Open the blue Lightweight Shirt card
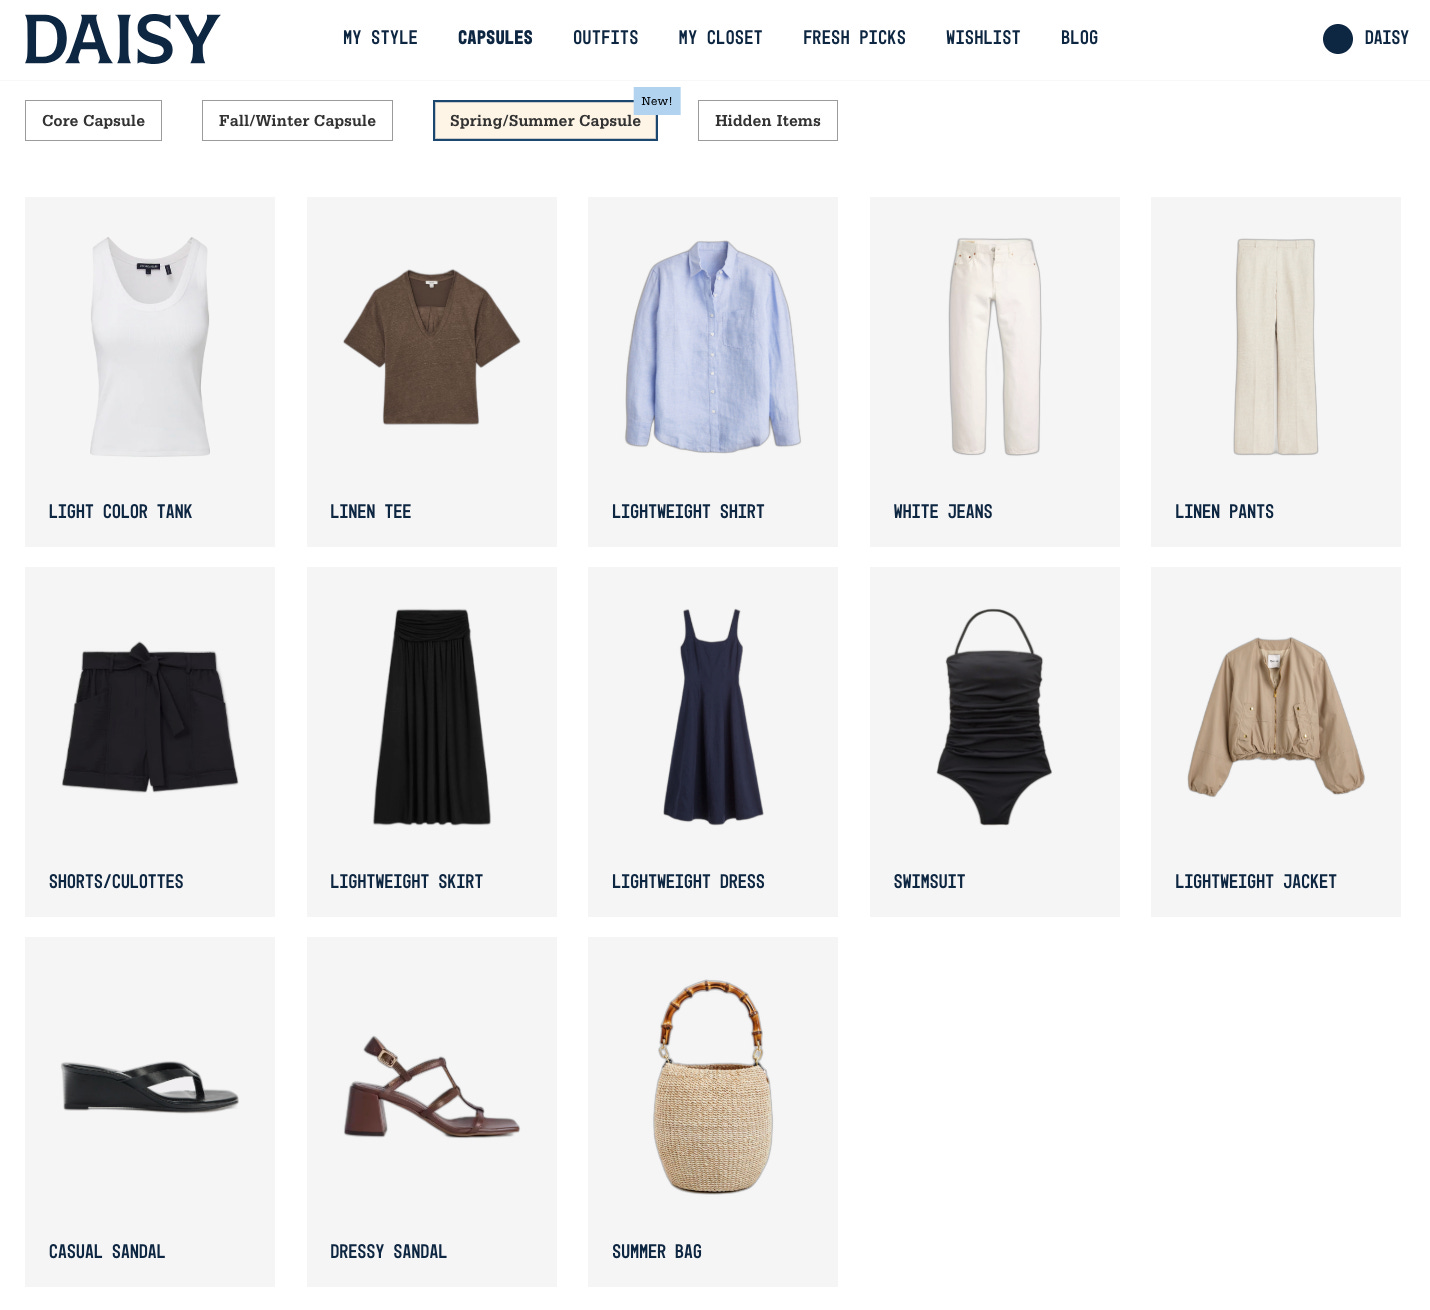1430x1310 pixels. coord(713,372)
